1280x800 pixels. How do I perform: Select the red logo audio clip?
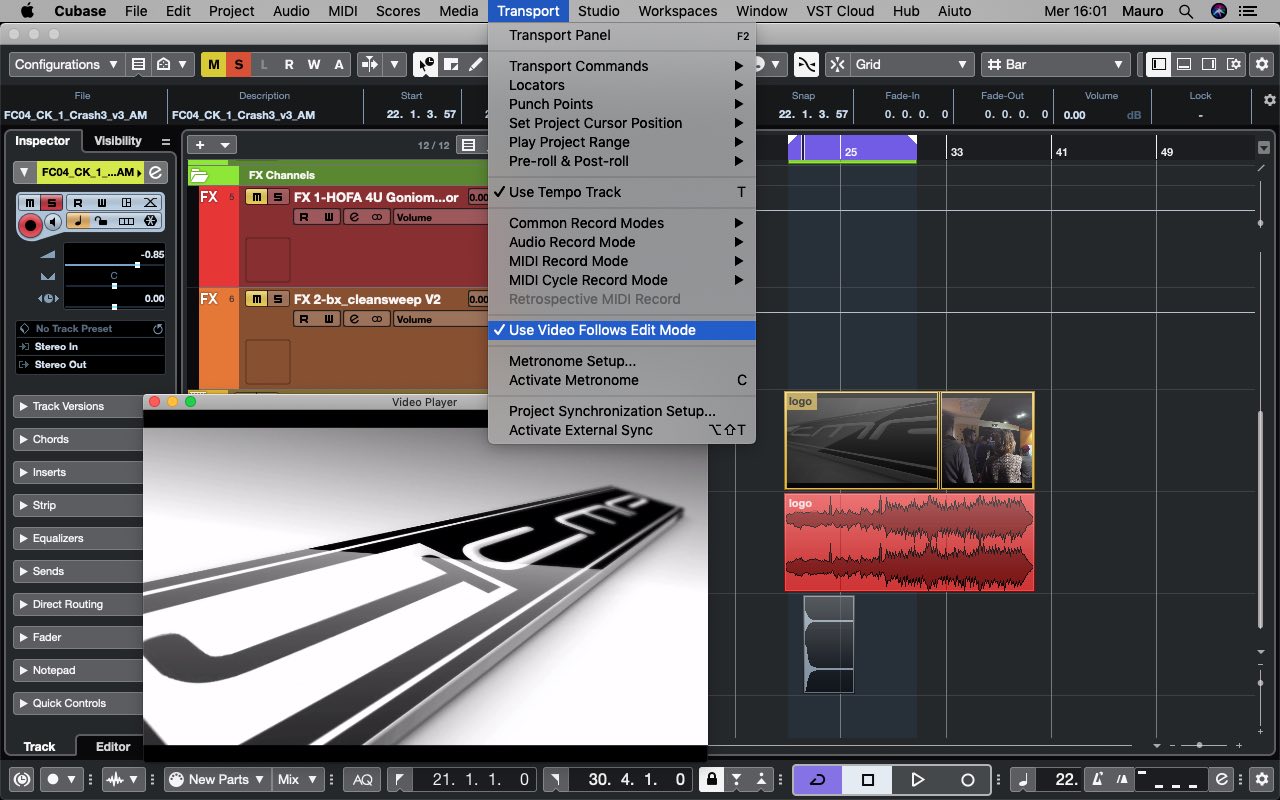909,542
